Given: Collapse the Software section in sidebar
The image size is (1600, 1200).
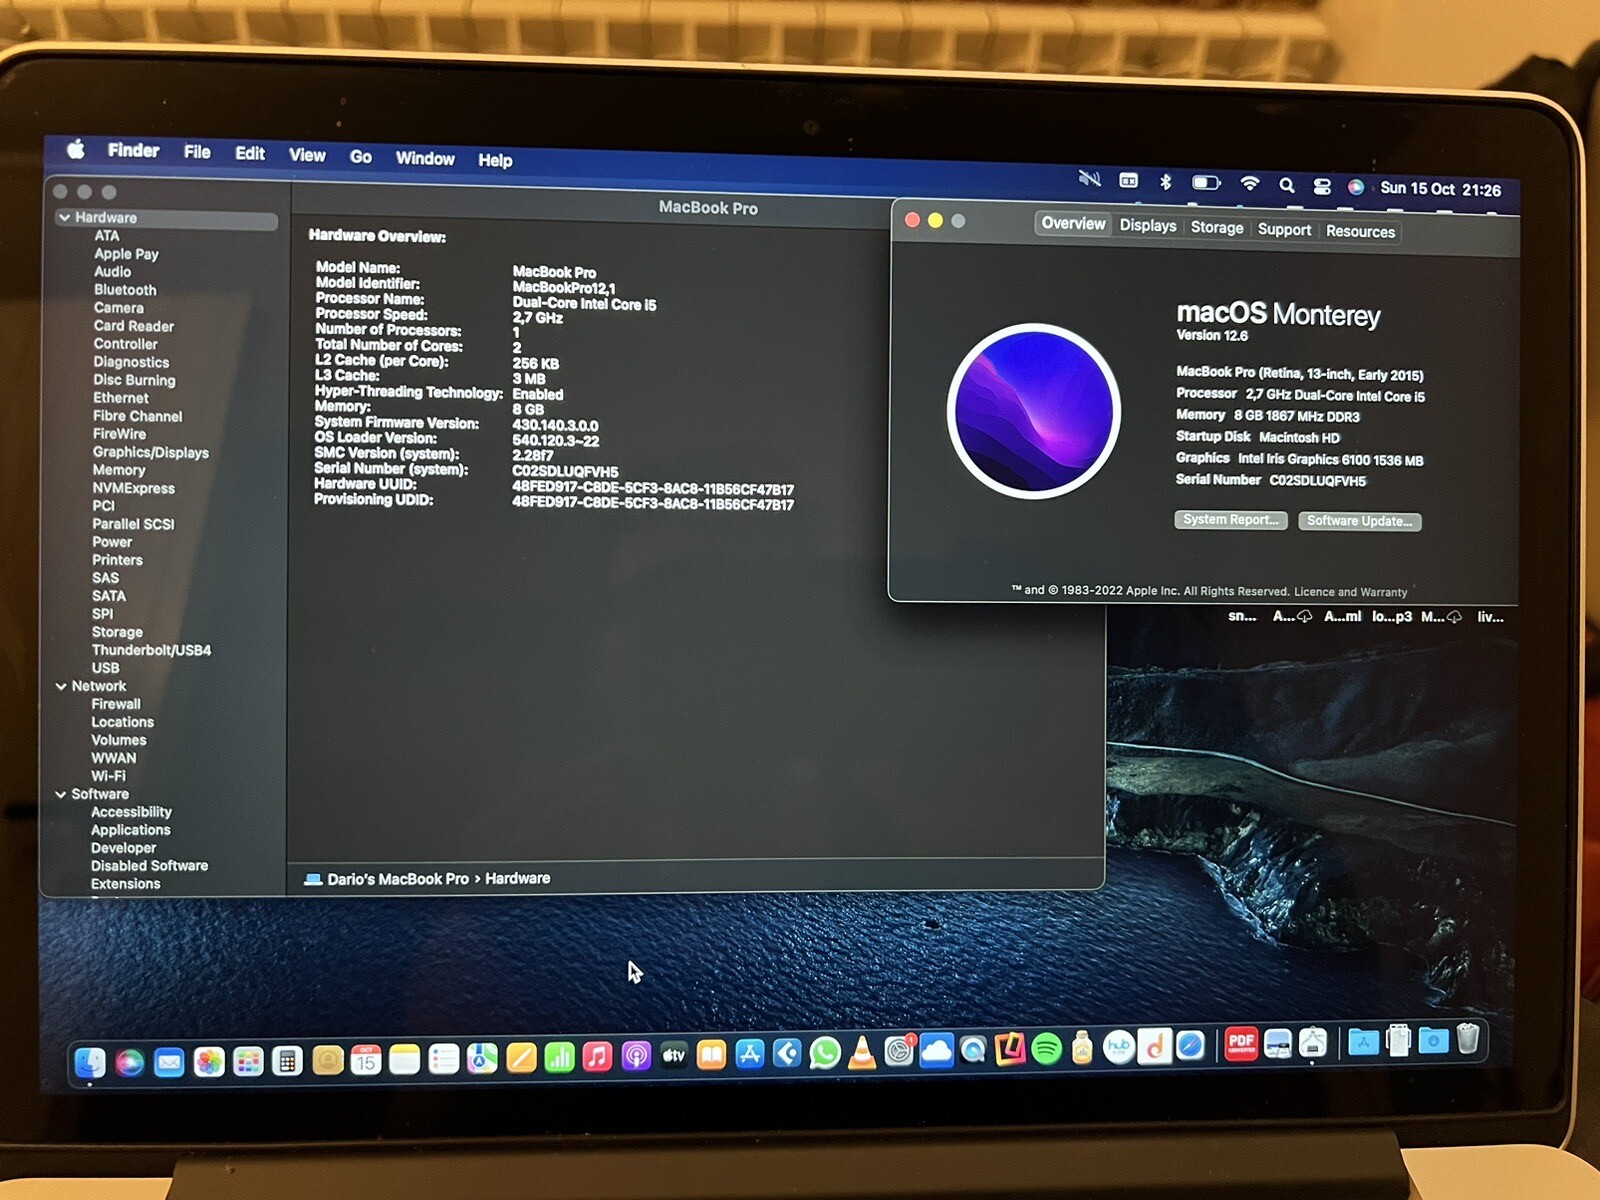Looking at the screenshot, I should 60,794.
